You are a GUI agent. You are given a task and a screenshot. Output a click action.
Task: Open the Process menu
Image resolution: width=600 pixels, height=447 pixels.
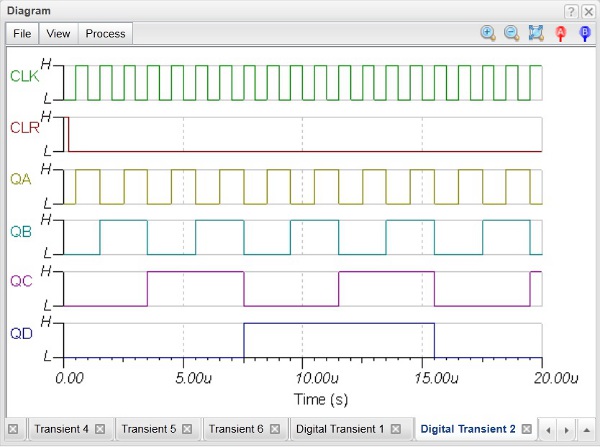coord(105,34)
